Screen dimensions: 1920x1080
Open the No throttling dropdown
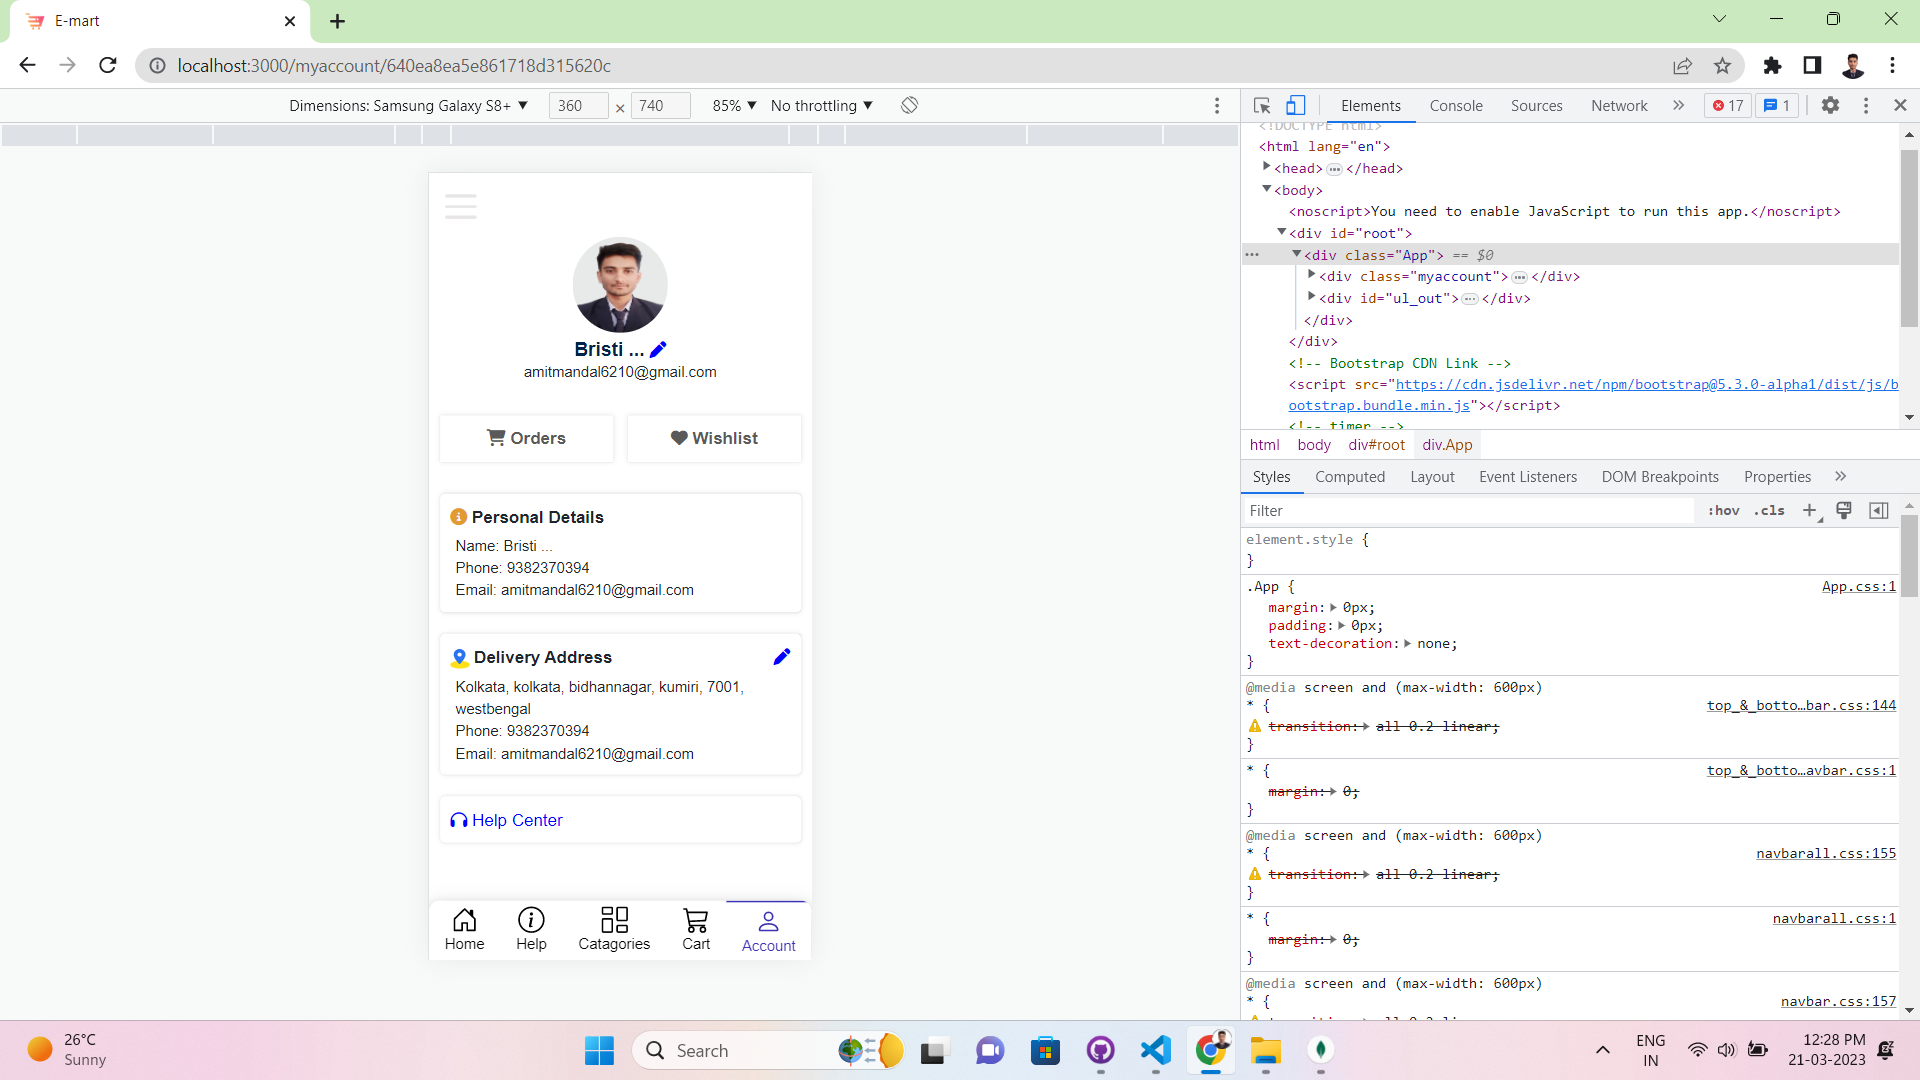[x=820, y=105]
